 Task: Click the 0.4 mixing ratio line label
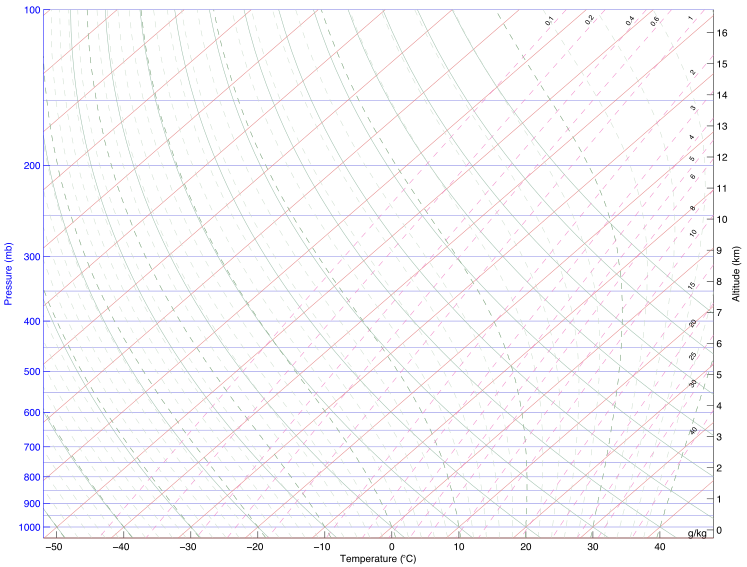630,21
